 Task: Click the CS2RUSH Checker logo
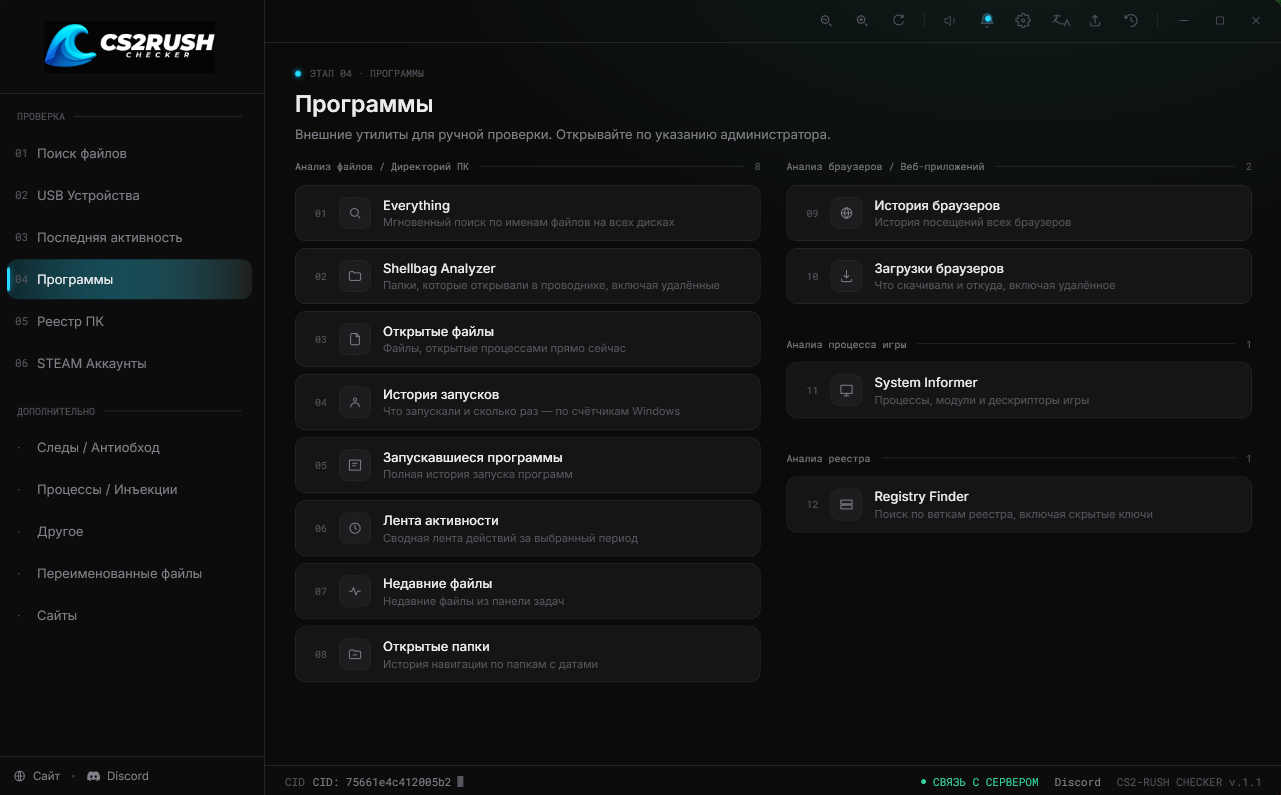coord(130,47)
